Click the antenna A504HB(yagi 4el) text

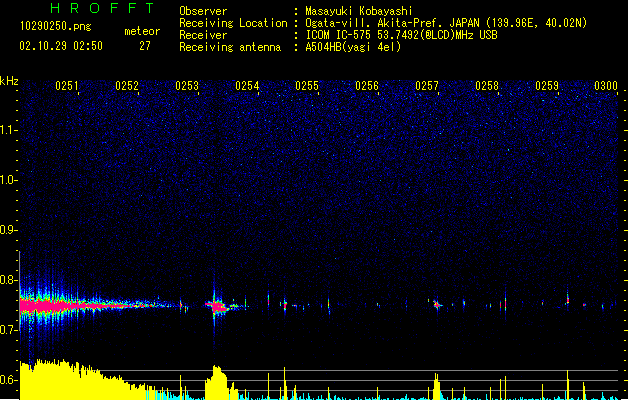[x=353, y=47]
